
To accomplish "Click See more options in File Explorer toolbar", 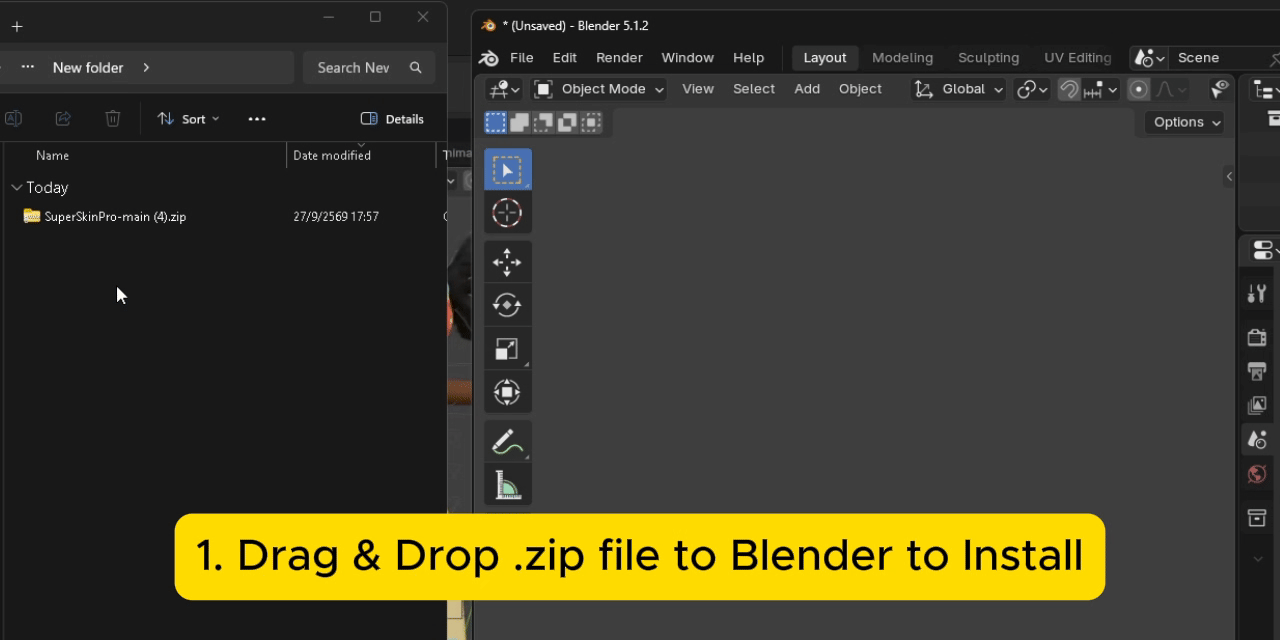I will click(x=257, y=119).
